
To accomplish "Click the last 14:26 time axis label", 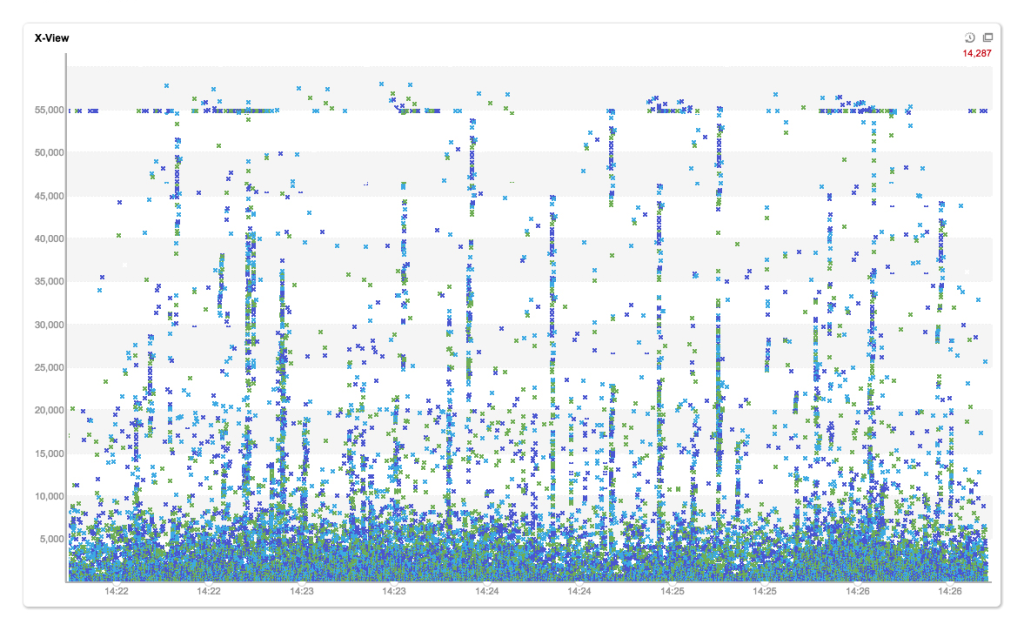I will pos(950,592).
